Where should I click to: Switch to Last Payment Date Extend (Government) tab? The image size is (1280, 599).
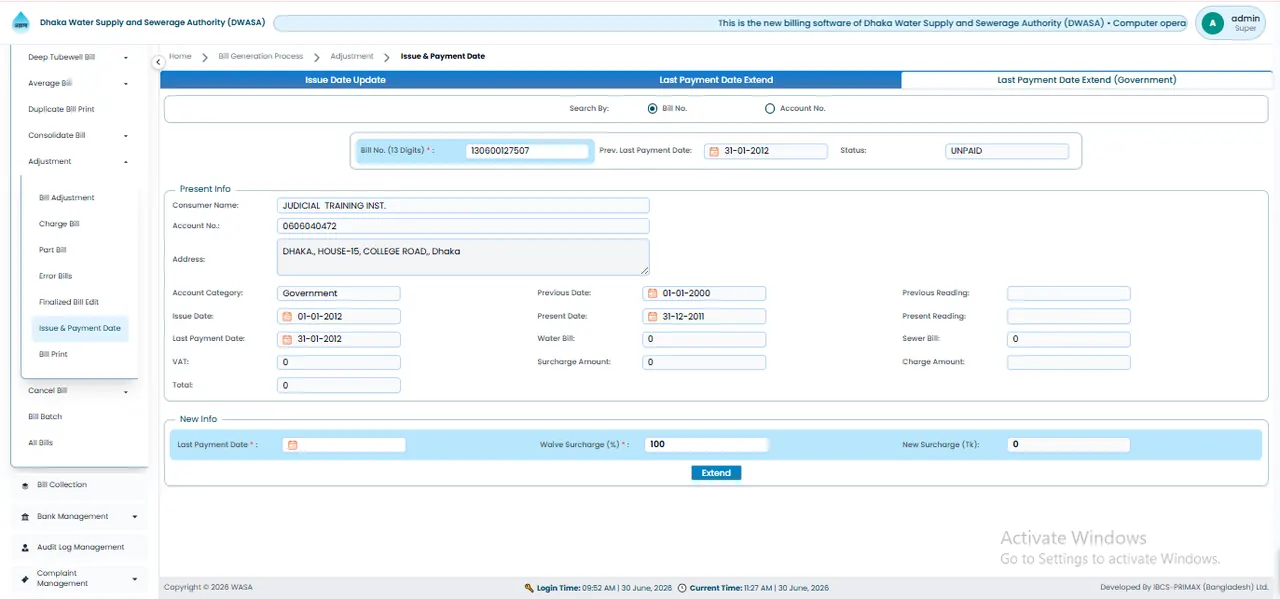[1087, 80]
